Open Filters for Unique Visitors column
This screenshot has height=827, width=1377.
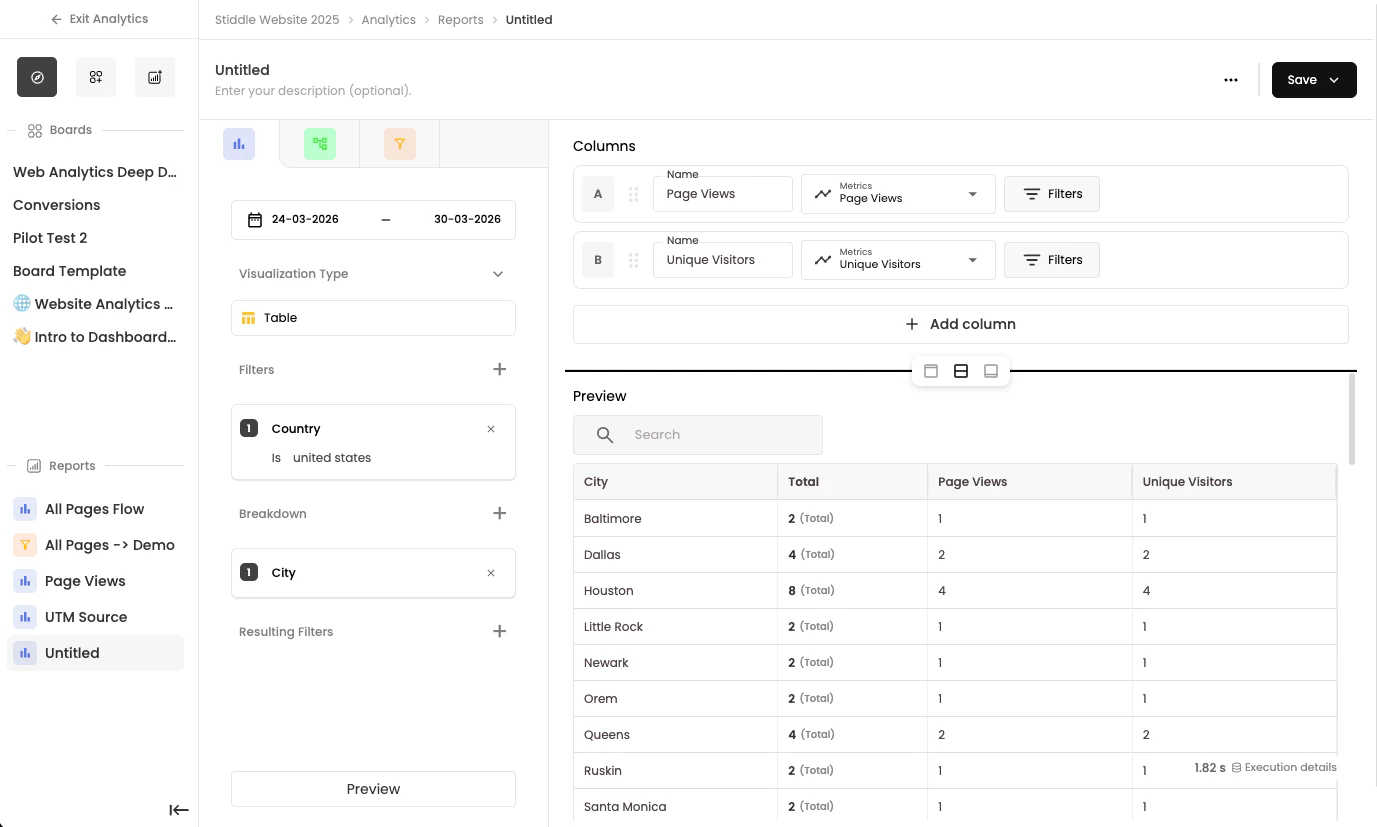(1051, 260)
